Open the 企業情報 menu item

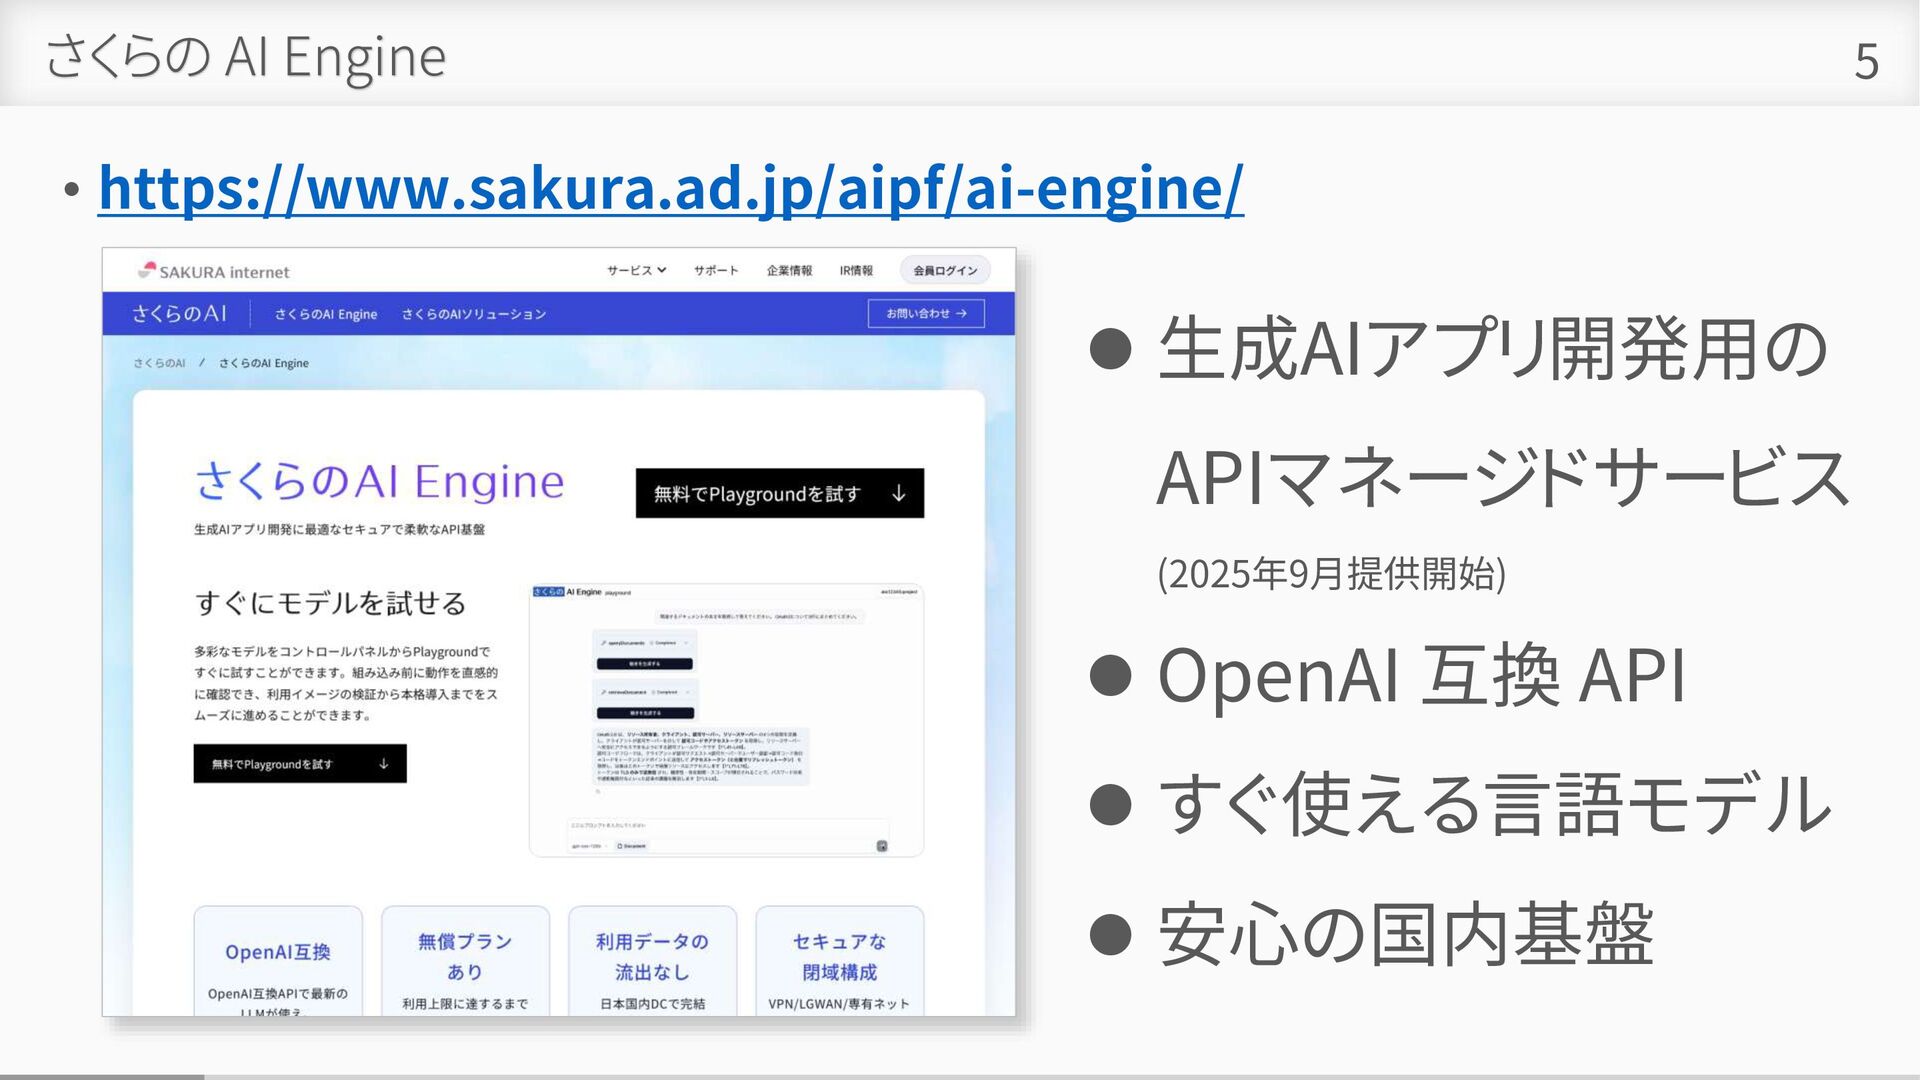(x=789, y=270)
